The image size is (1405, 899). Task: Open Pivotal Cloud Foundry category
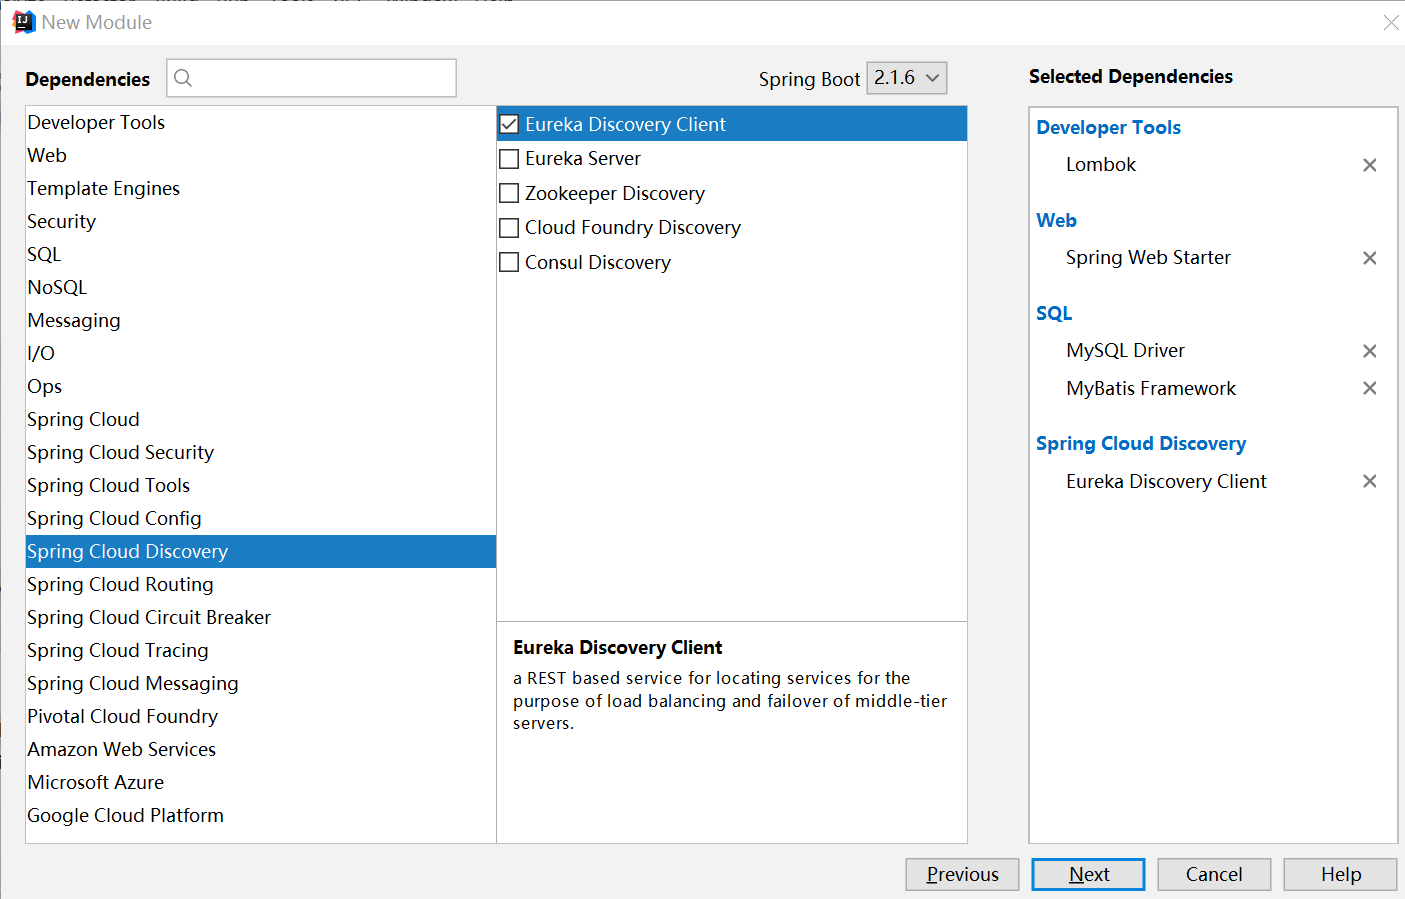pos(261,716)
